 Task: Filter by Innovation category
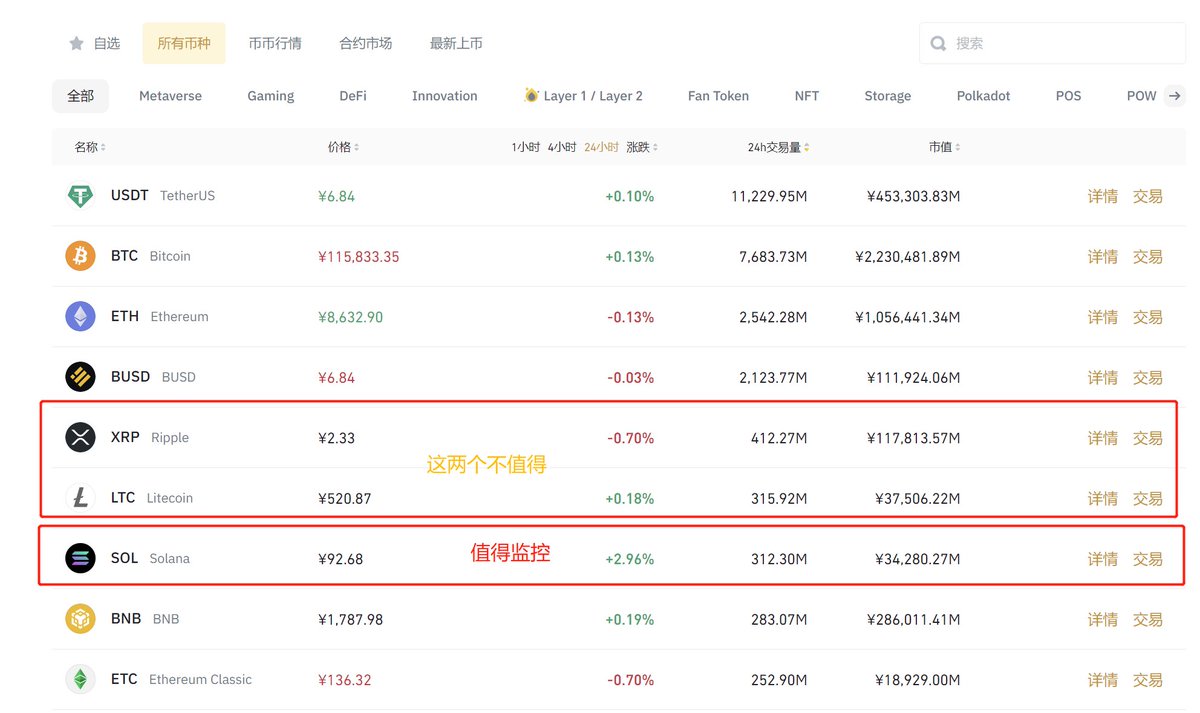(445, 96)
